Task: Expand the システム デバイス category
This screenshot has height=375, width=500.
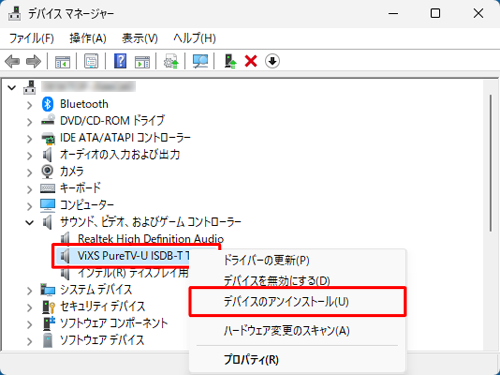Action: [x=30, y=291]
